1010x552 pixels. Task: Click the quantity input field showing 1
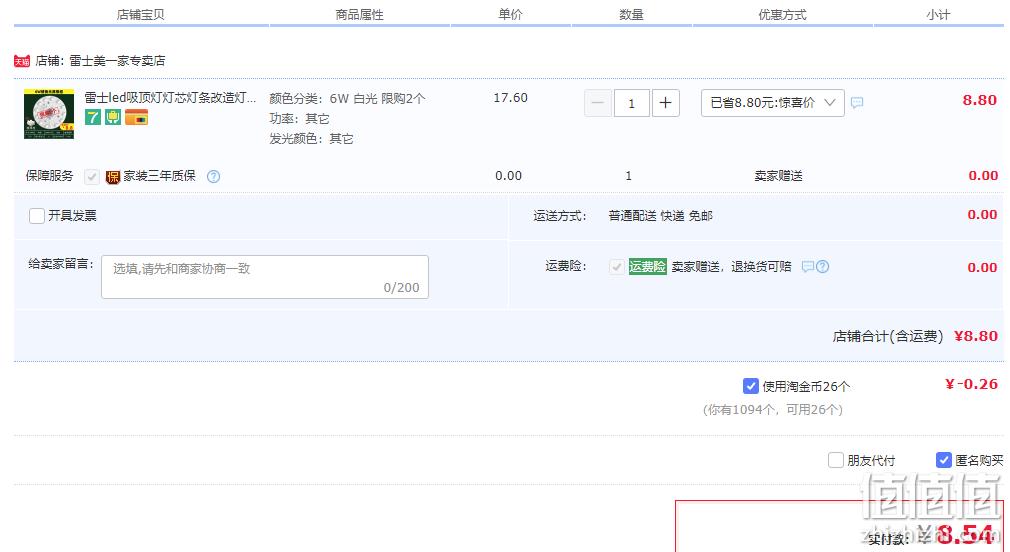coord(631,103)
